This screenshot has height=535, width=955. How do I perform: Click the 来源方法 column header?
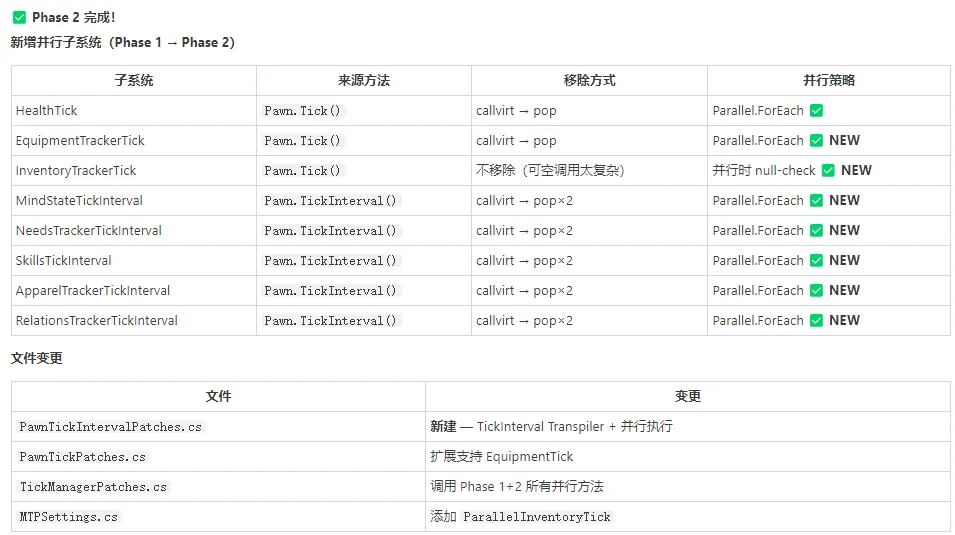(x=364, y=81)
